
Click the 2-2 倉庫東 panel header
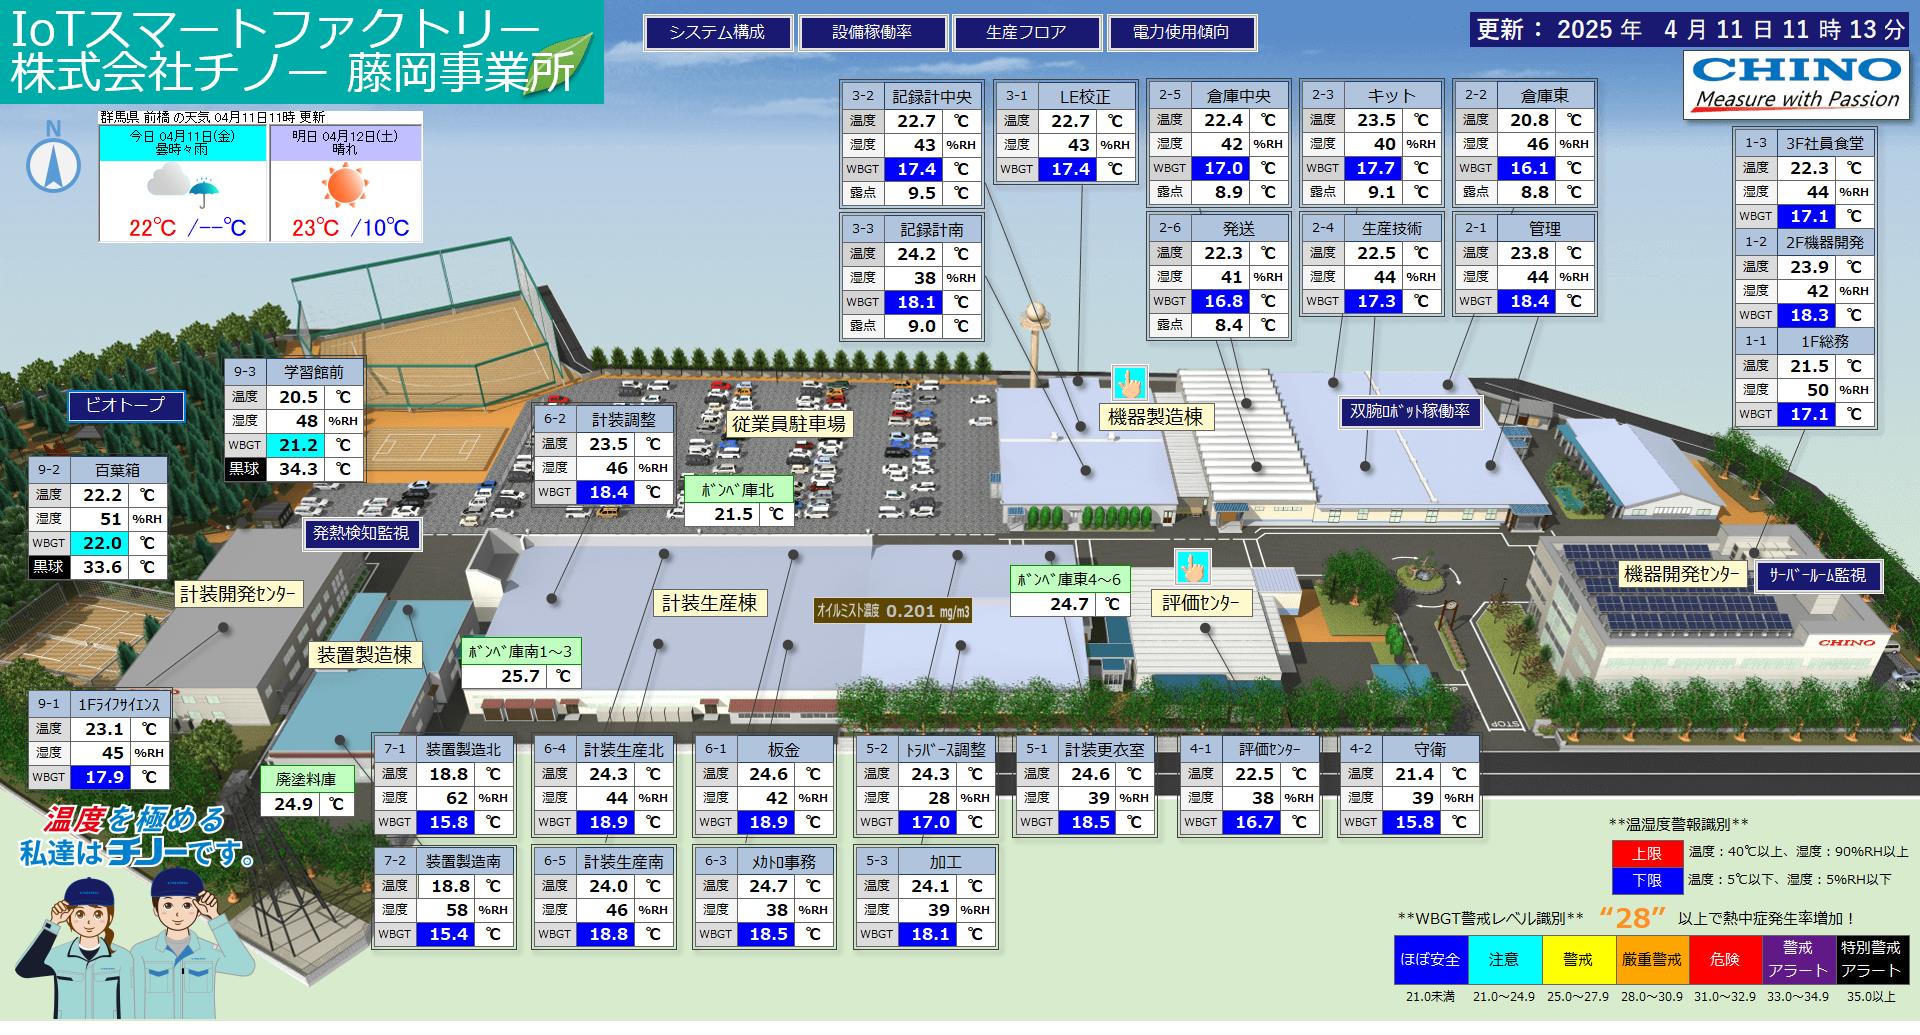tap(1525, 96)
